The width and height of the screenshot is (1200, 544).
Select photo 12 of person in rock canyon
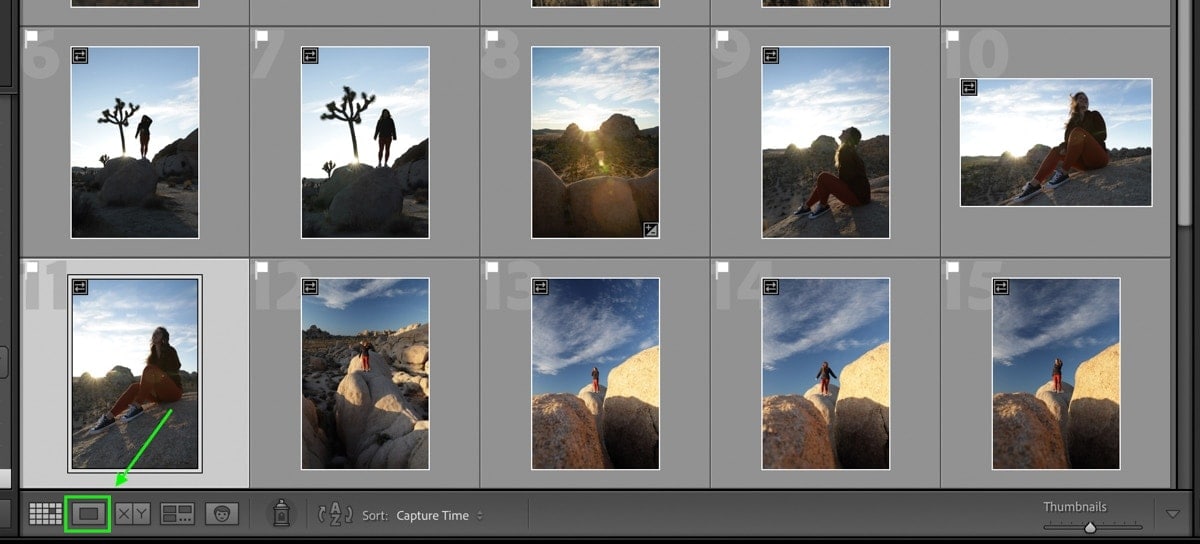tap(365, 374)
